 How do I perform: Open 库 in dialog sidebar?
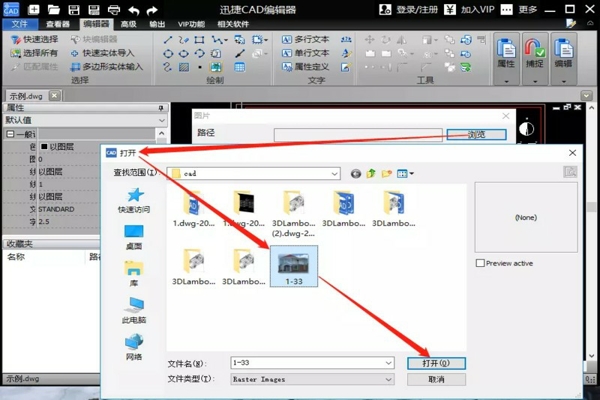pos(134,273)
